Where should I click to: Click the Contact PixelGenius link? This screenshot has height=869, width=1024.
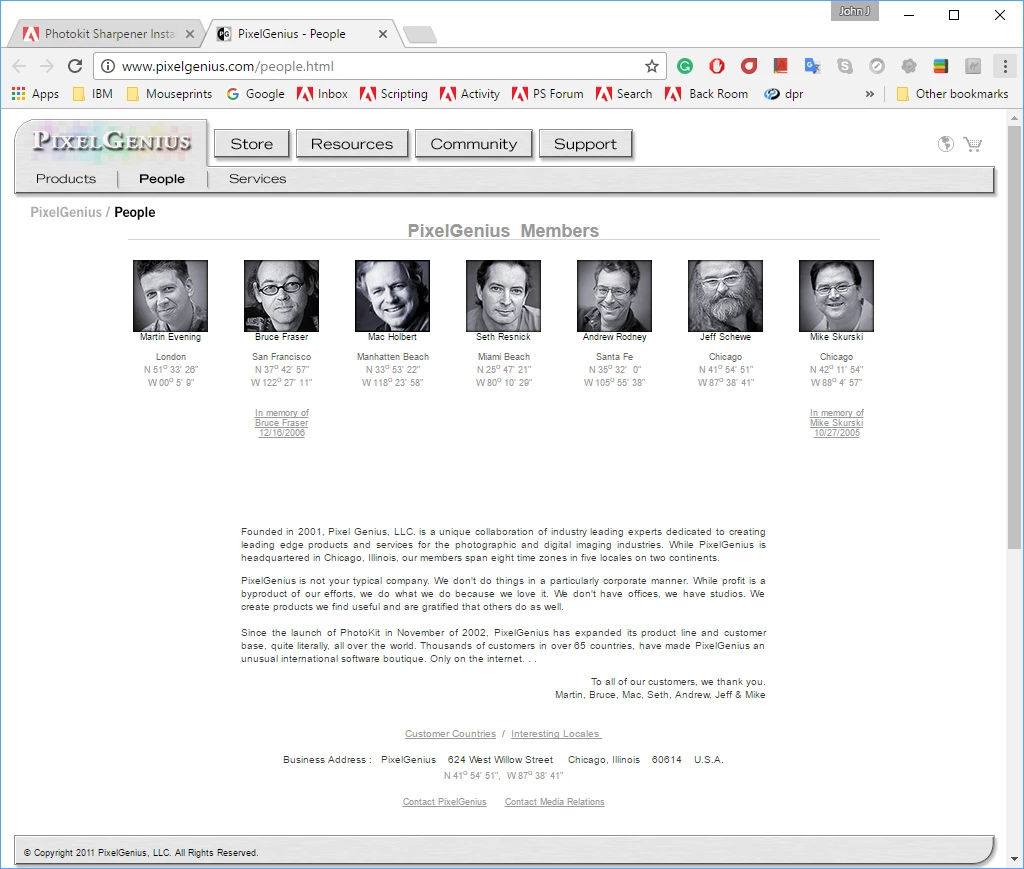444,802
